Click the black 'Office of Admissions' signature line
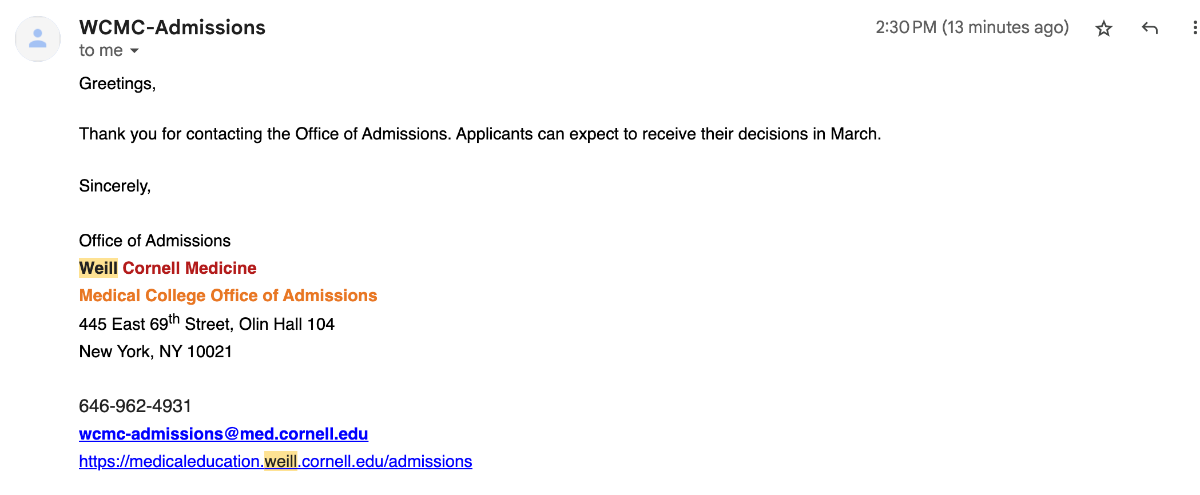The image size is (1200, 495). click(x=155, y=241)
